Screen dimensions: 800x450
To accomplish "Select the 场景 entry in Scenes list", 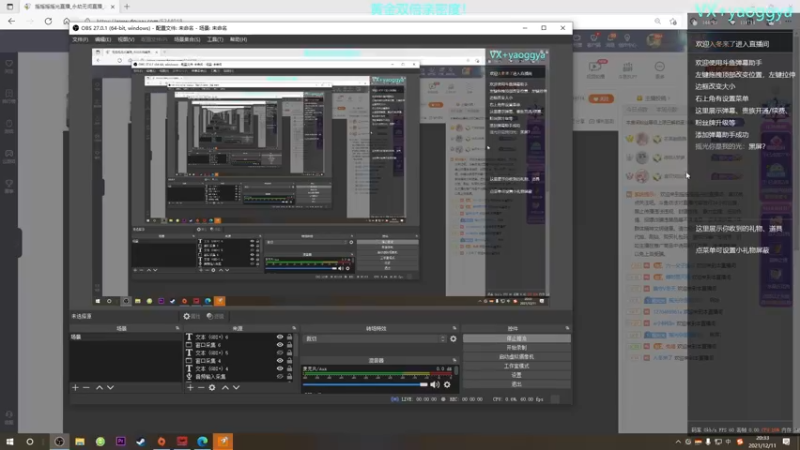I will [126, 337].
